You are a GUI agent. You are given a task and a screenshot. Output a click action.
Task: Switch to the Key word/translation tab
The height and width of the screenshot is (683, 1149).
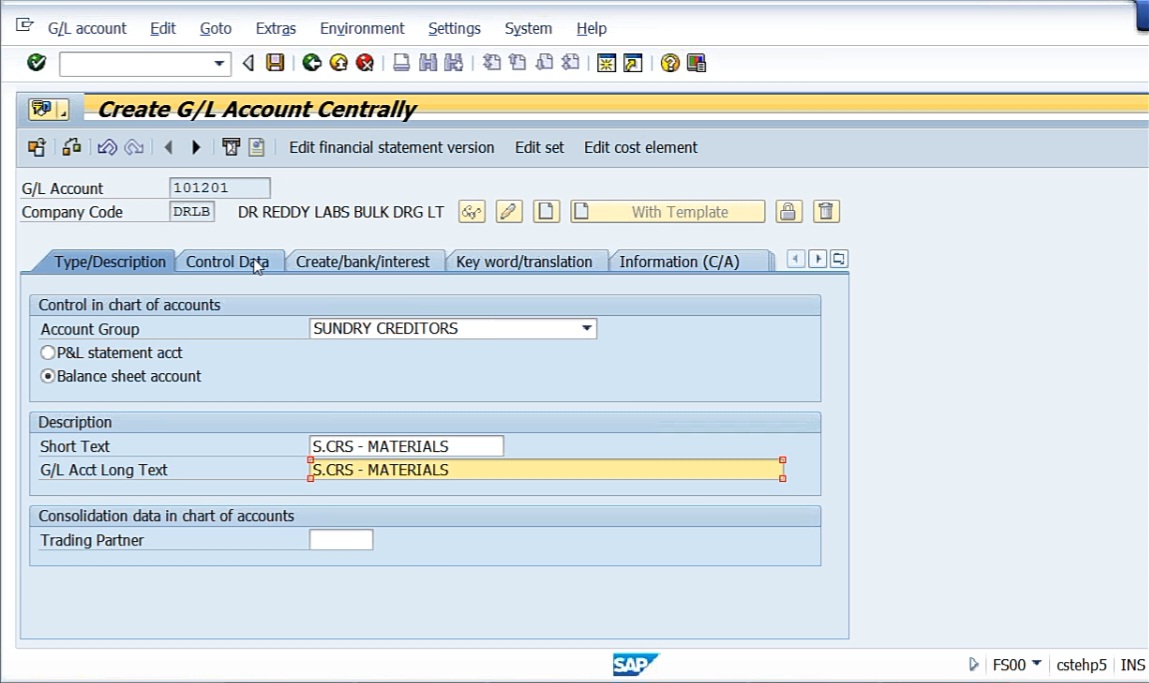(524, 262)
